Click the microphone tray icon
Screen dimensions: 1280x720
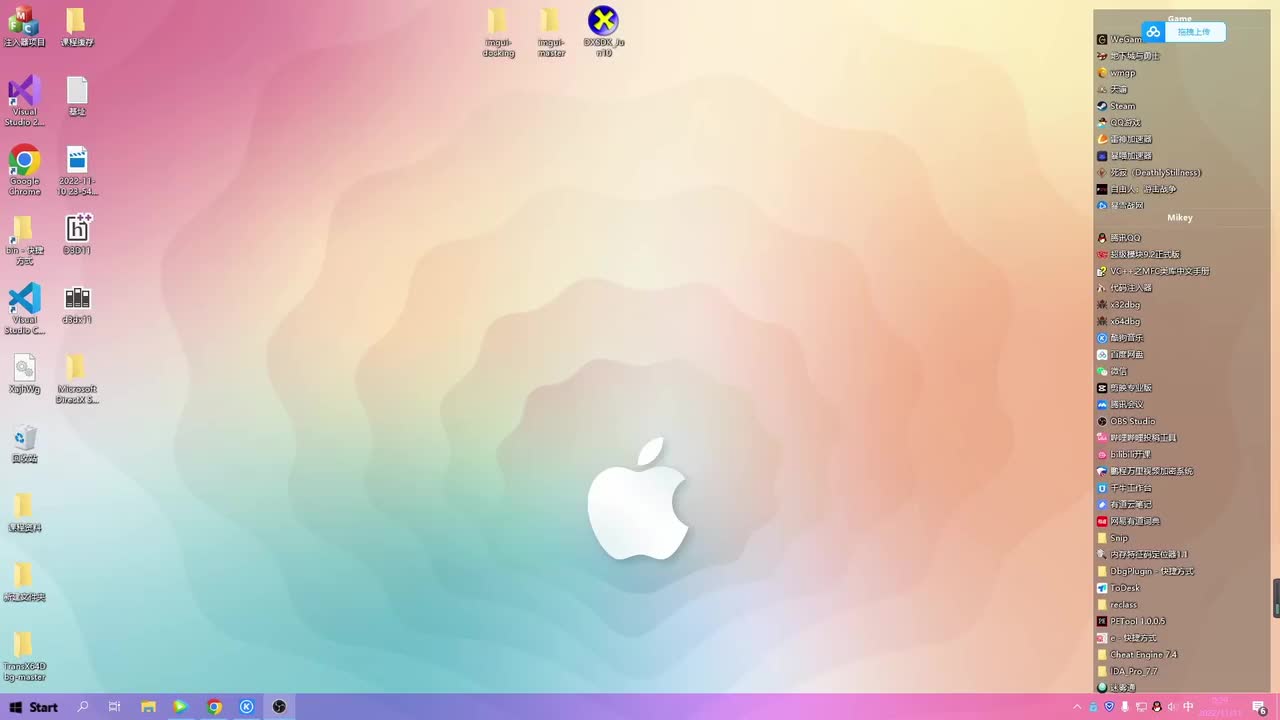pyautogui.click(x=1125, y=707)
